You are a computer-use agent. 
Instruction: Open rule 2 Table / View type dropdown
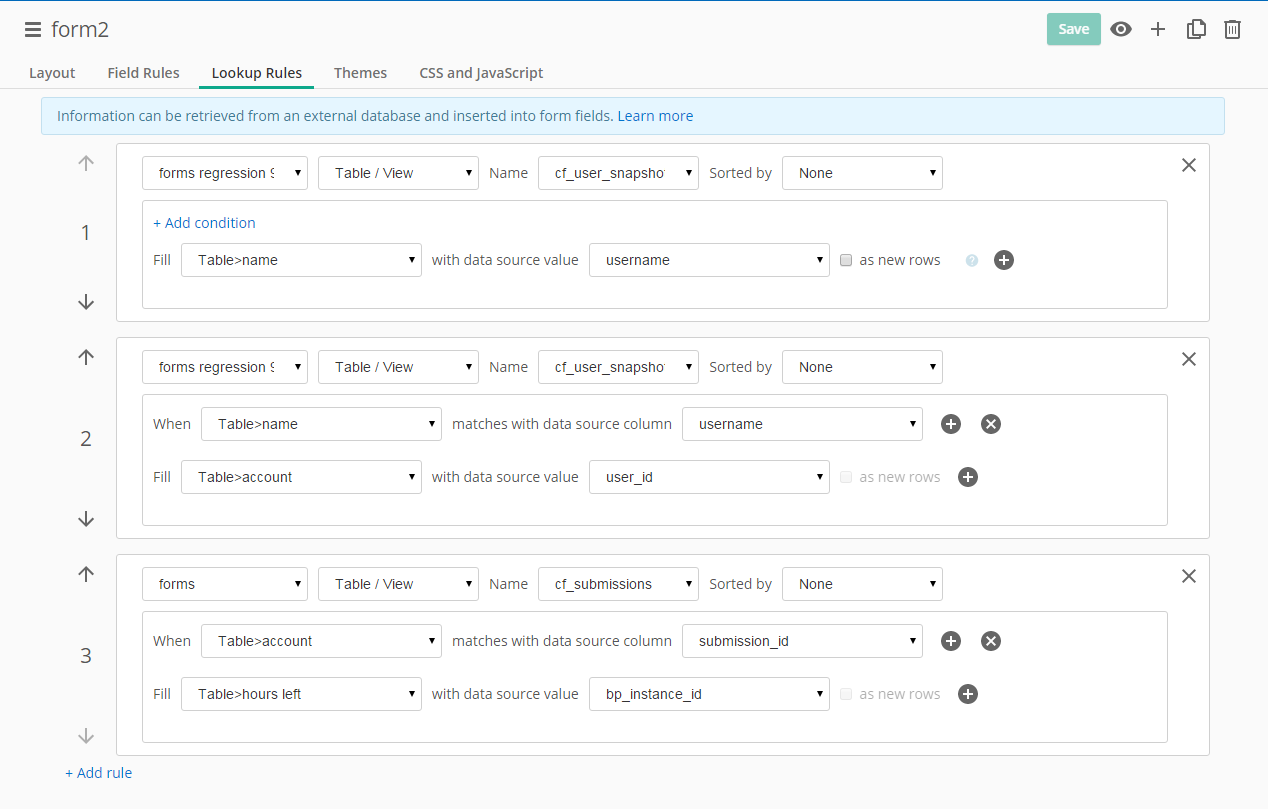398,367
